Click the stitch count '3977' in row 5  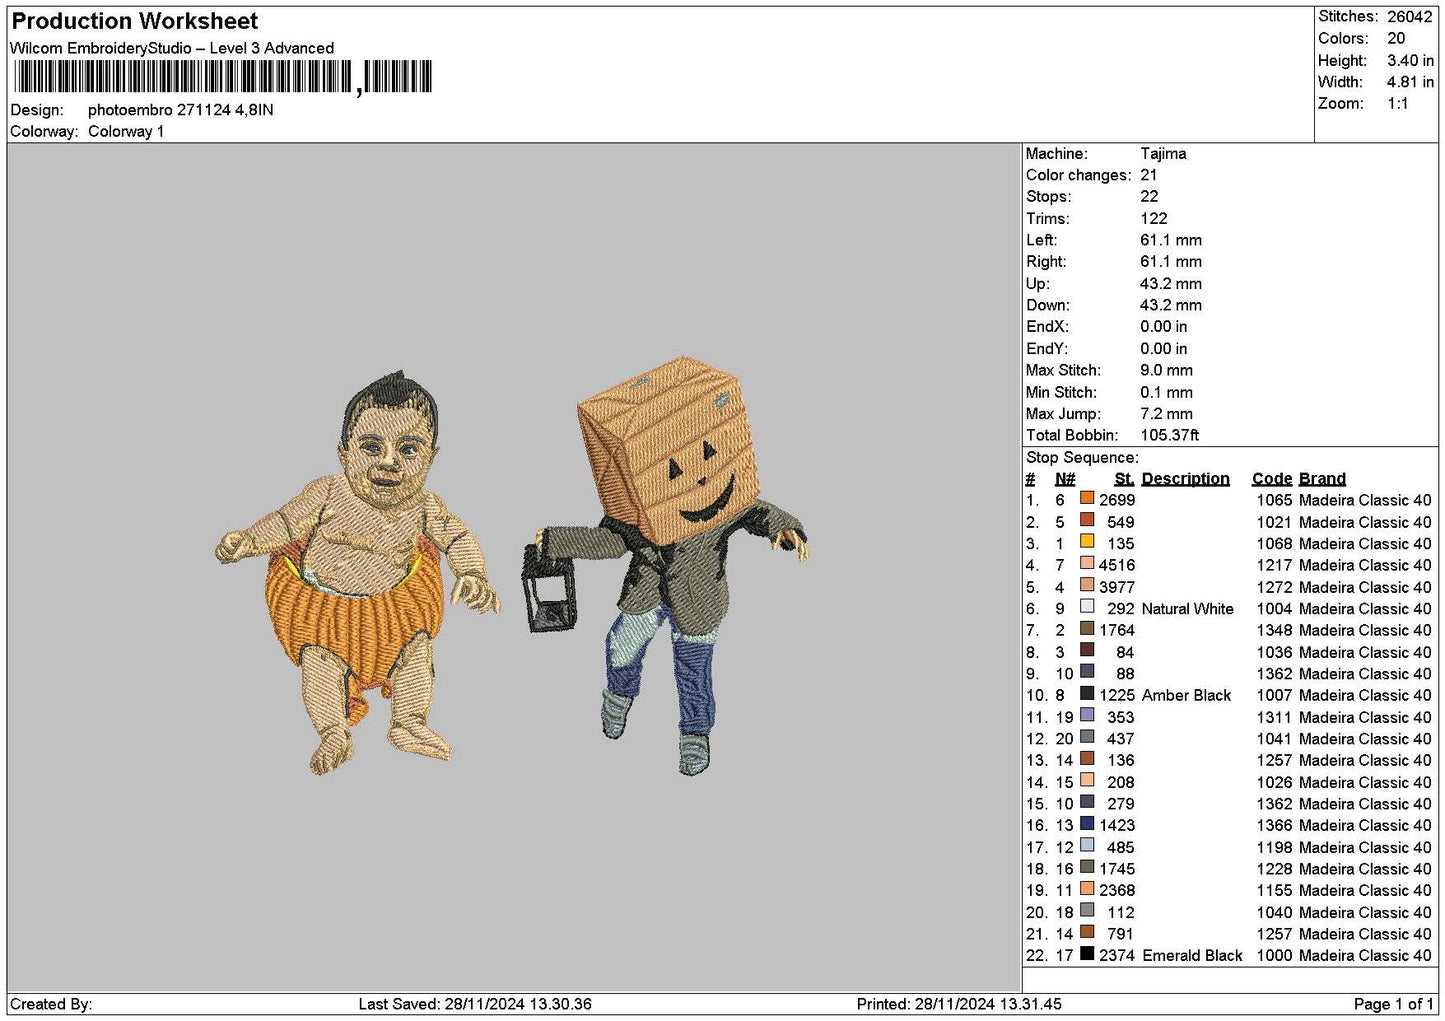pyautogui.click(x=1117, y=587)
